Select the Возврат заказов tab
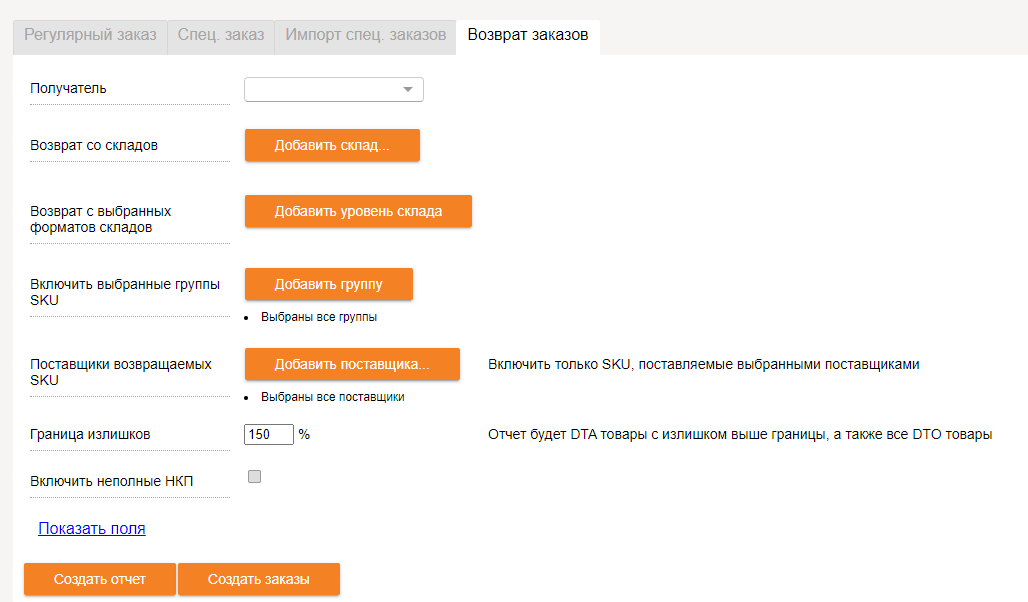Image resolution: width=1028 pixels, height=602 pixels. click(x=527, y=35)
